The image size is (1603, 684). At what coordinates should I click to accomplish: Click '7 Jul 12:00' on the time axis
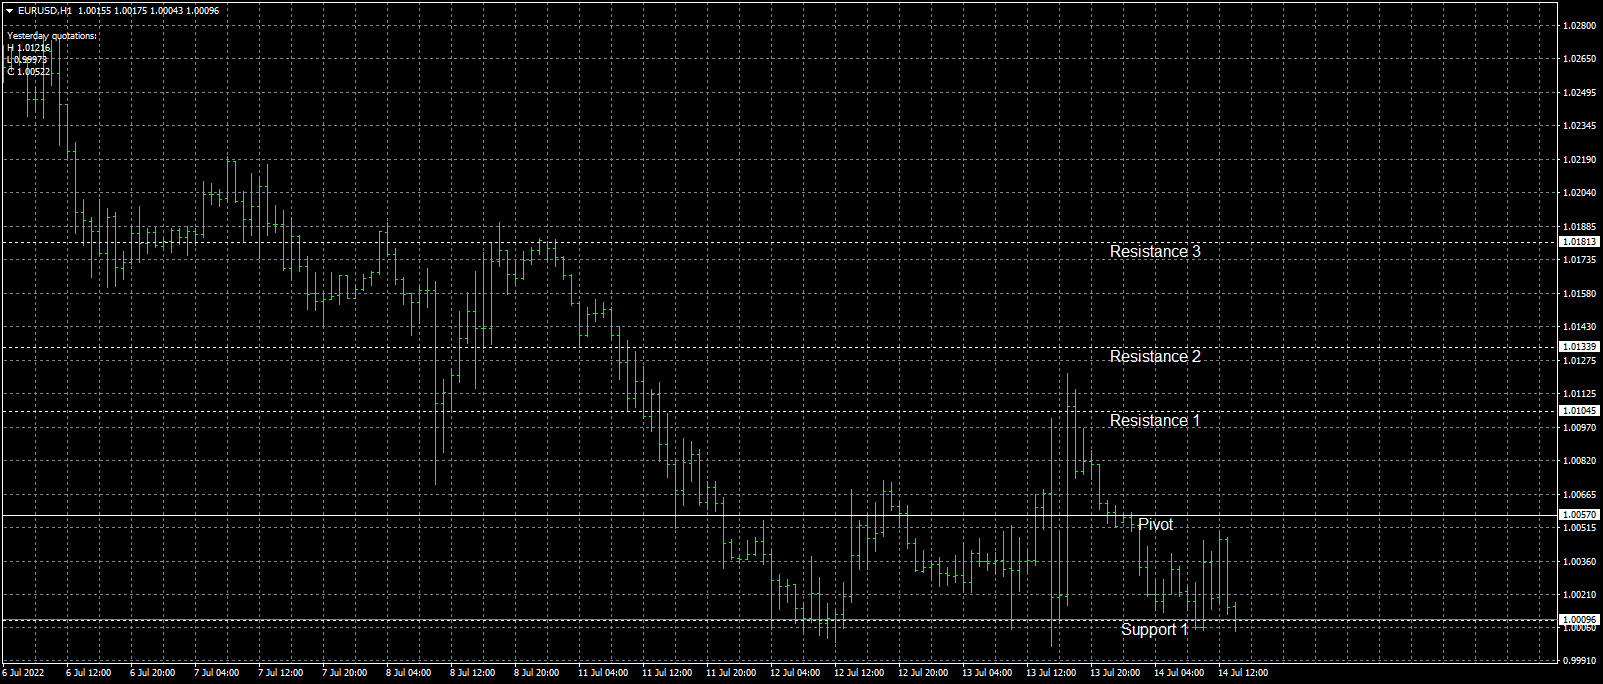click(281, 673)
